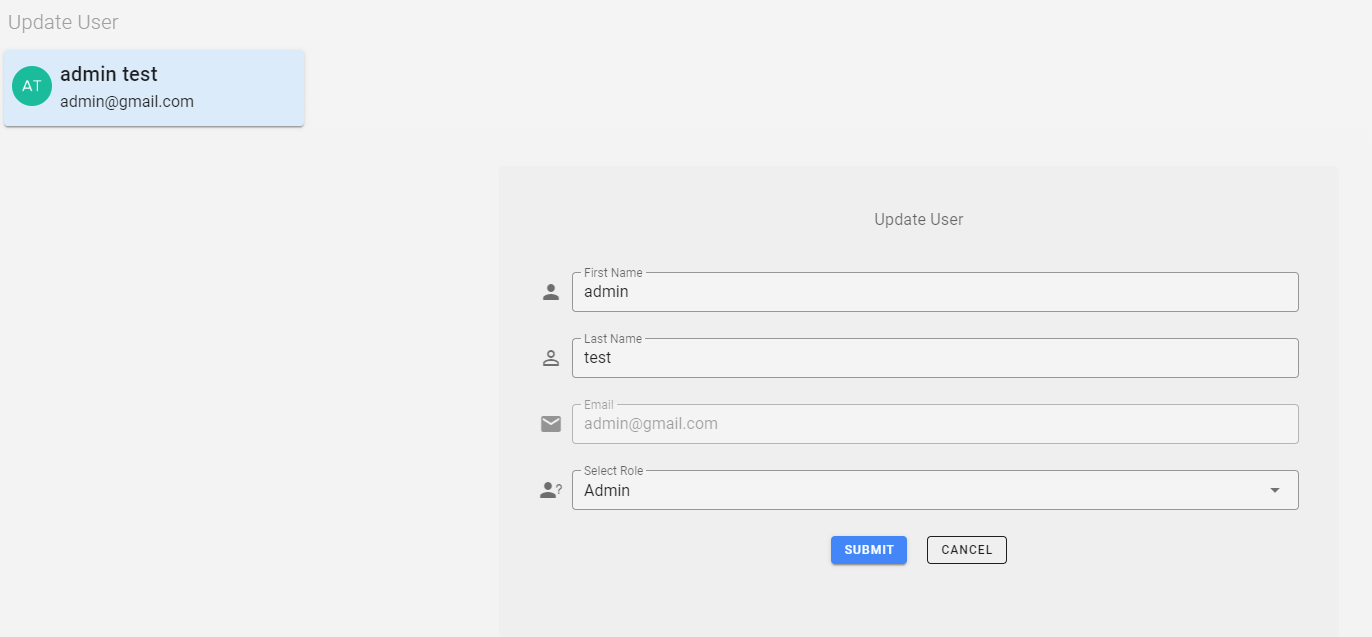Click the outlined person icon beside Last Name

click(x=550, y=358)
